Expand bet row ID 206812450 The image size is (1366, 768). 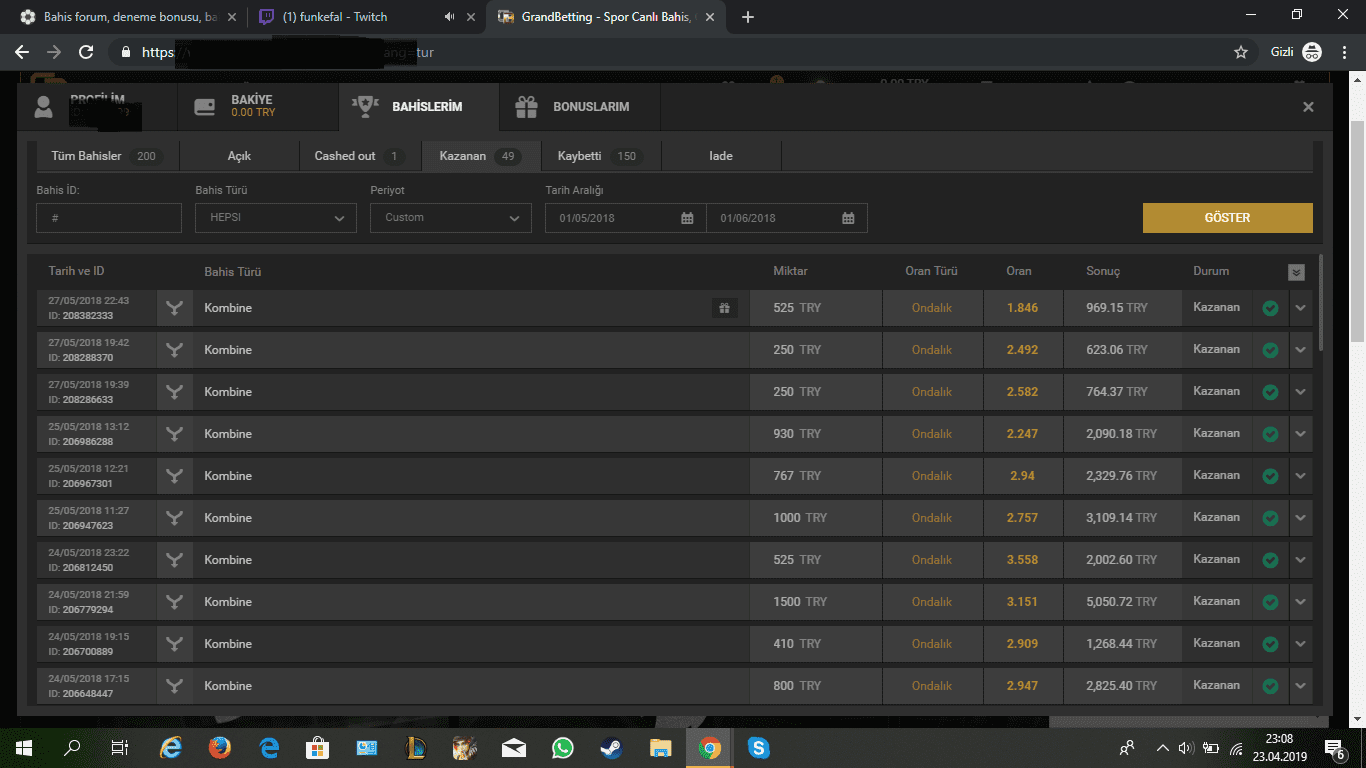click(x=1300, y=560)
